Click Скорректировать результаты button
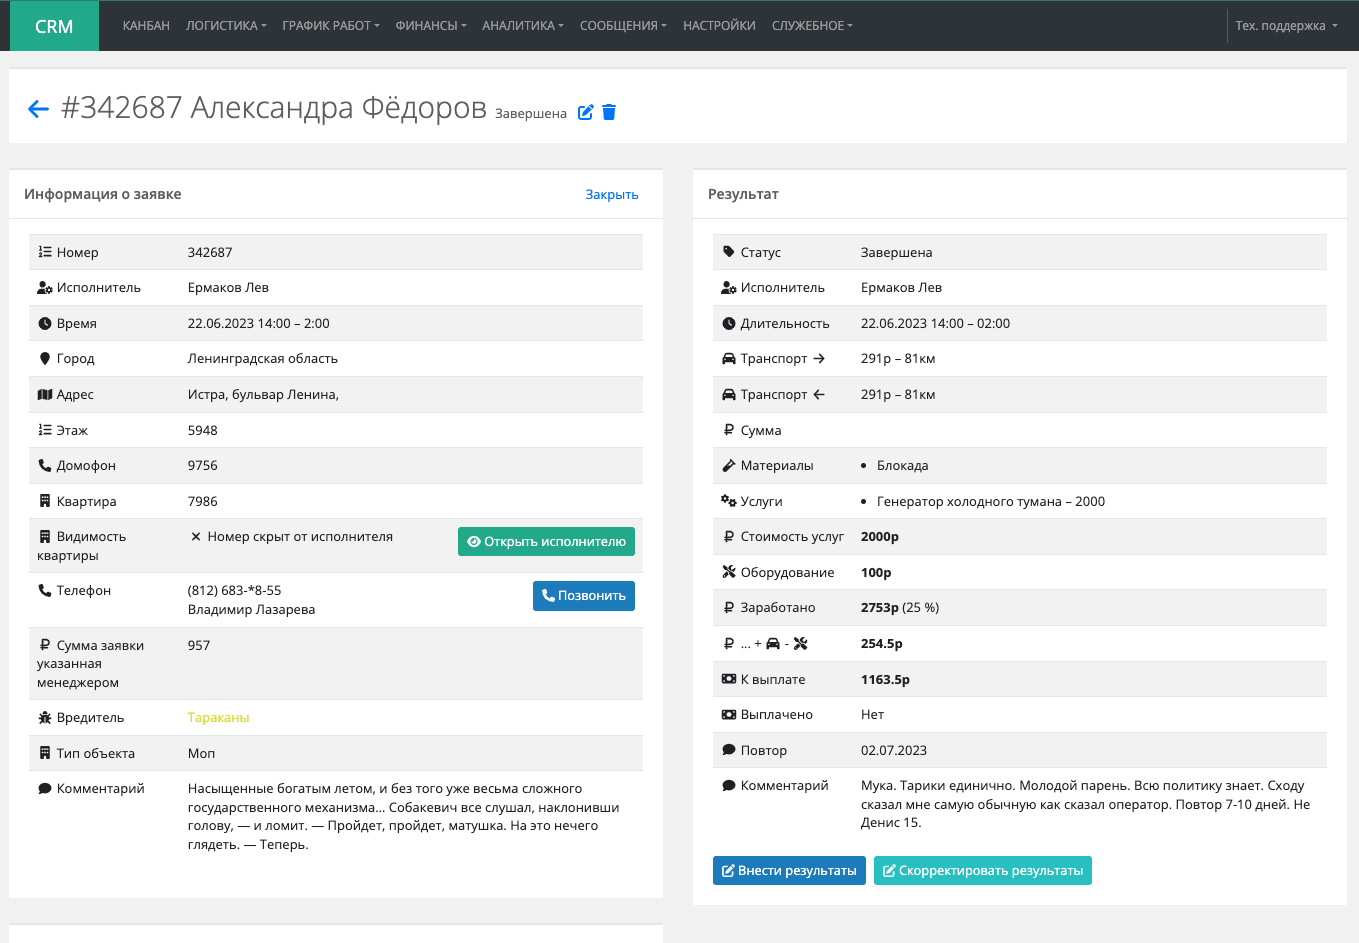 982,870
